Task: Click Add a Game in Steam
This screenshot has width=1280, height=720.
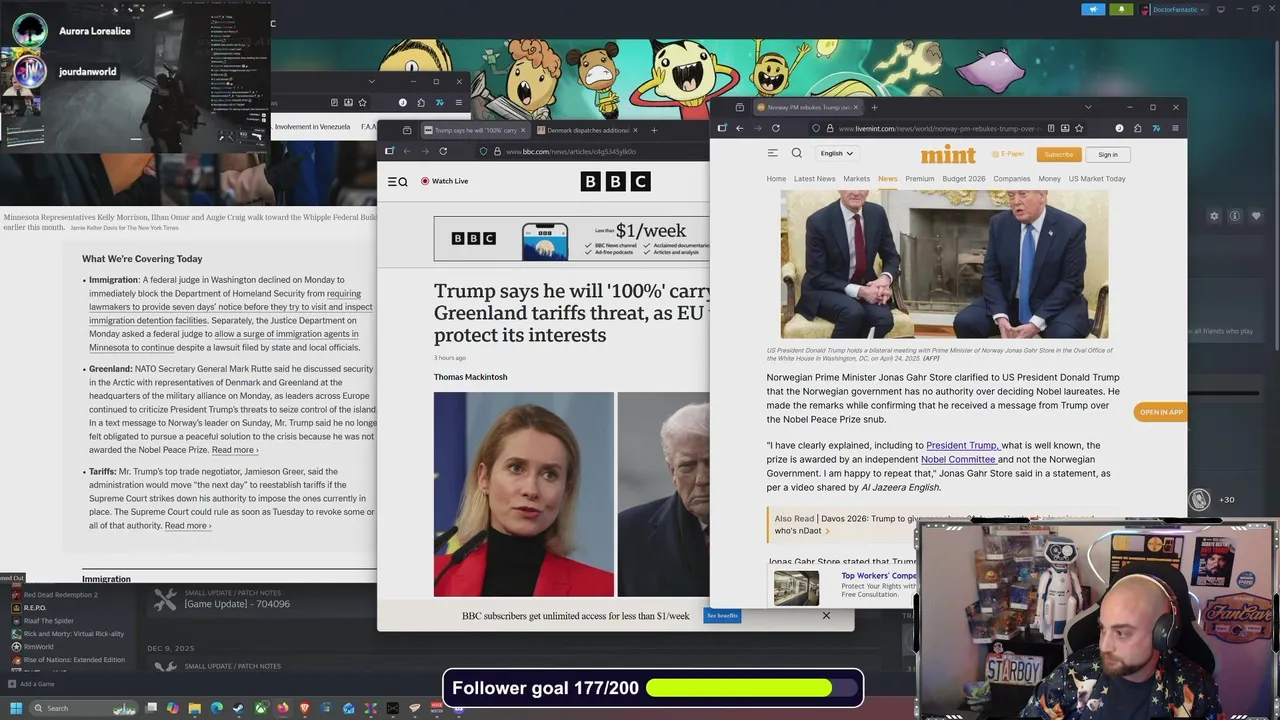Action: pos(32,684)
